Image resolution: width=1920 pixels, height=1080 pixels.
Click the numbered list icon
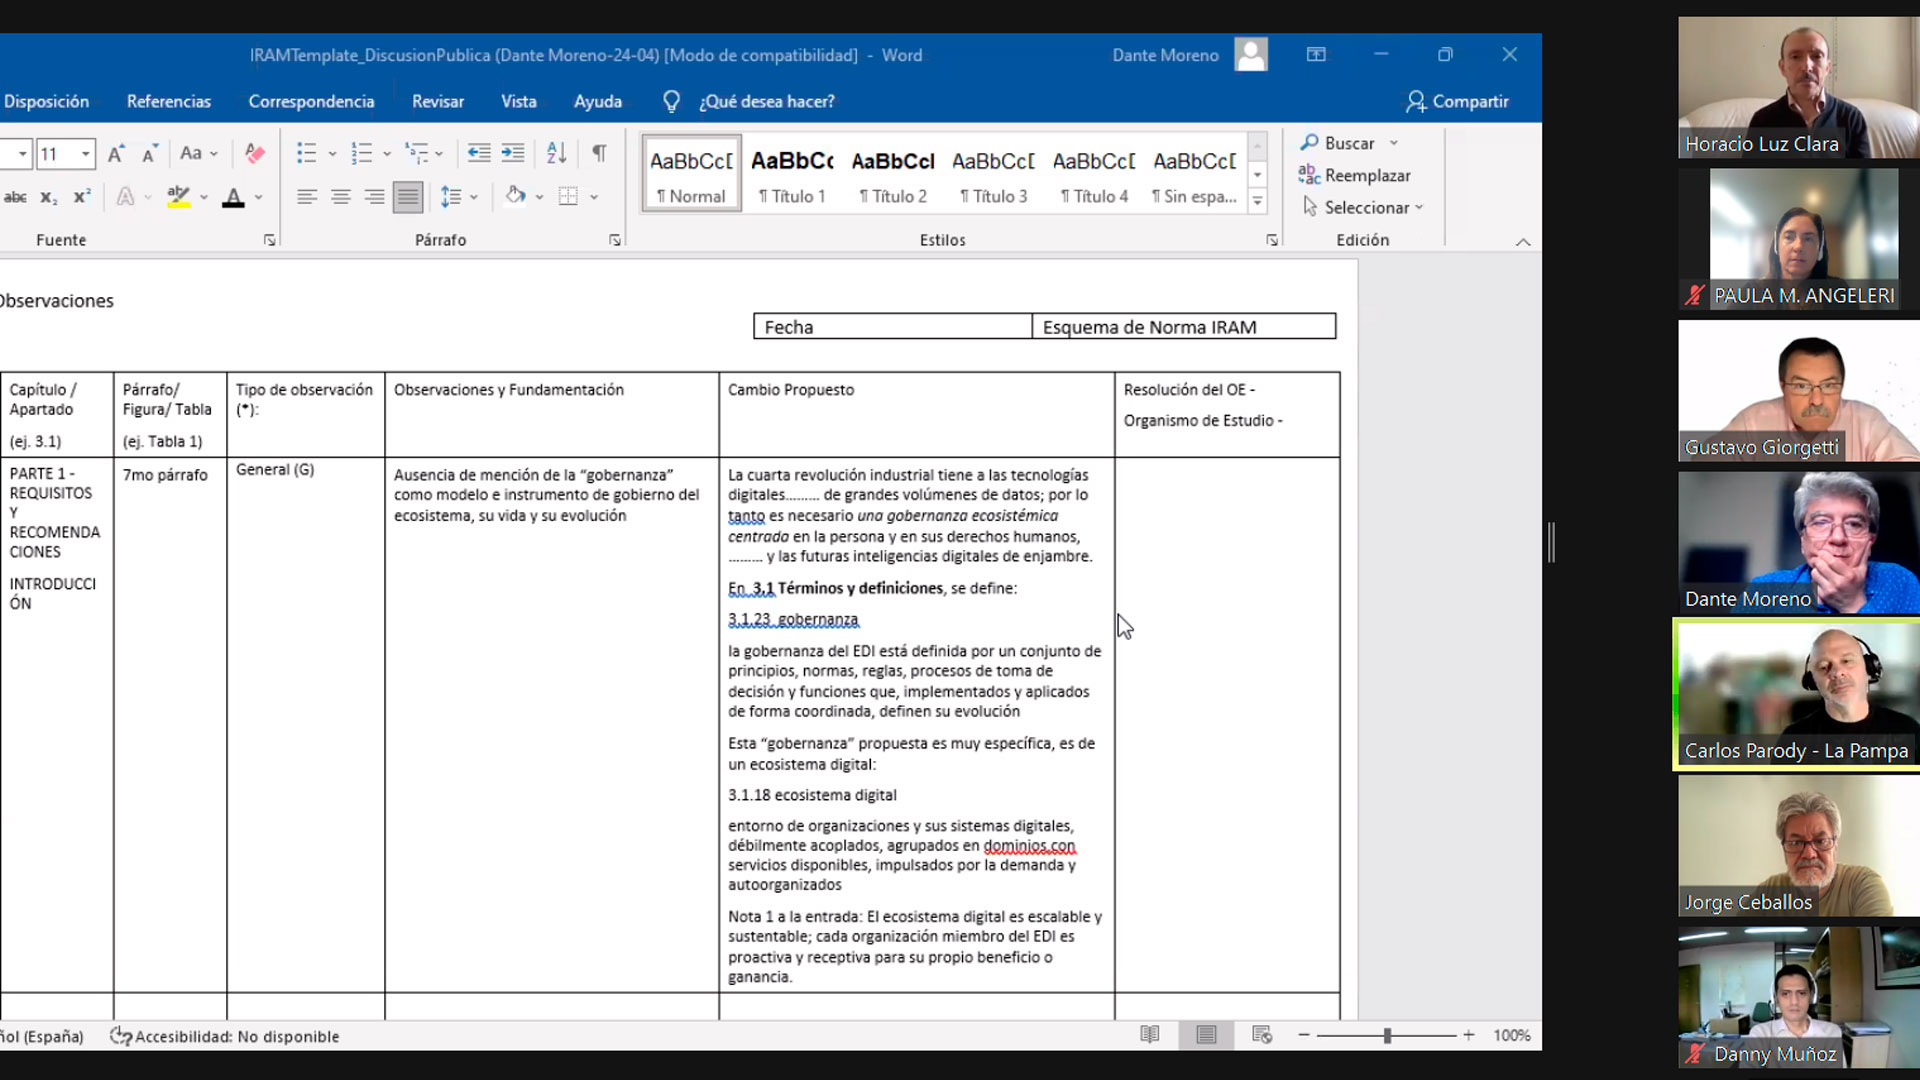click(362, 153)
